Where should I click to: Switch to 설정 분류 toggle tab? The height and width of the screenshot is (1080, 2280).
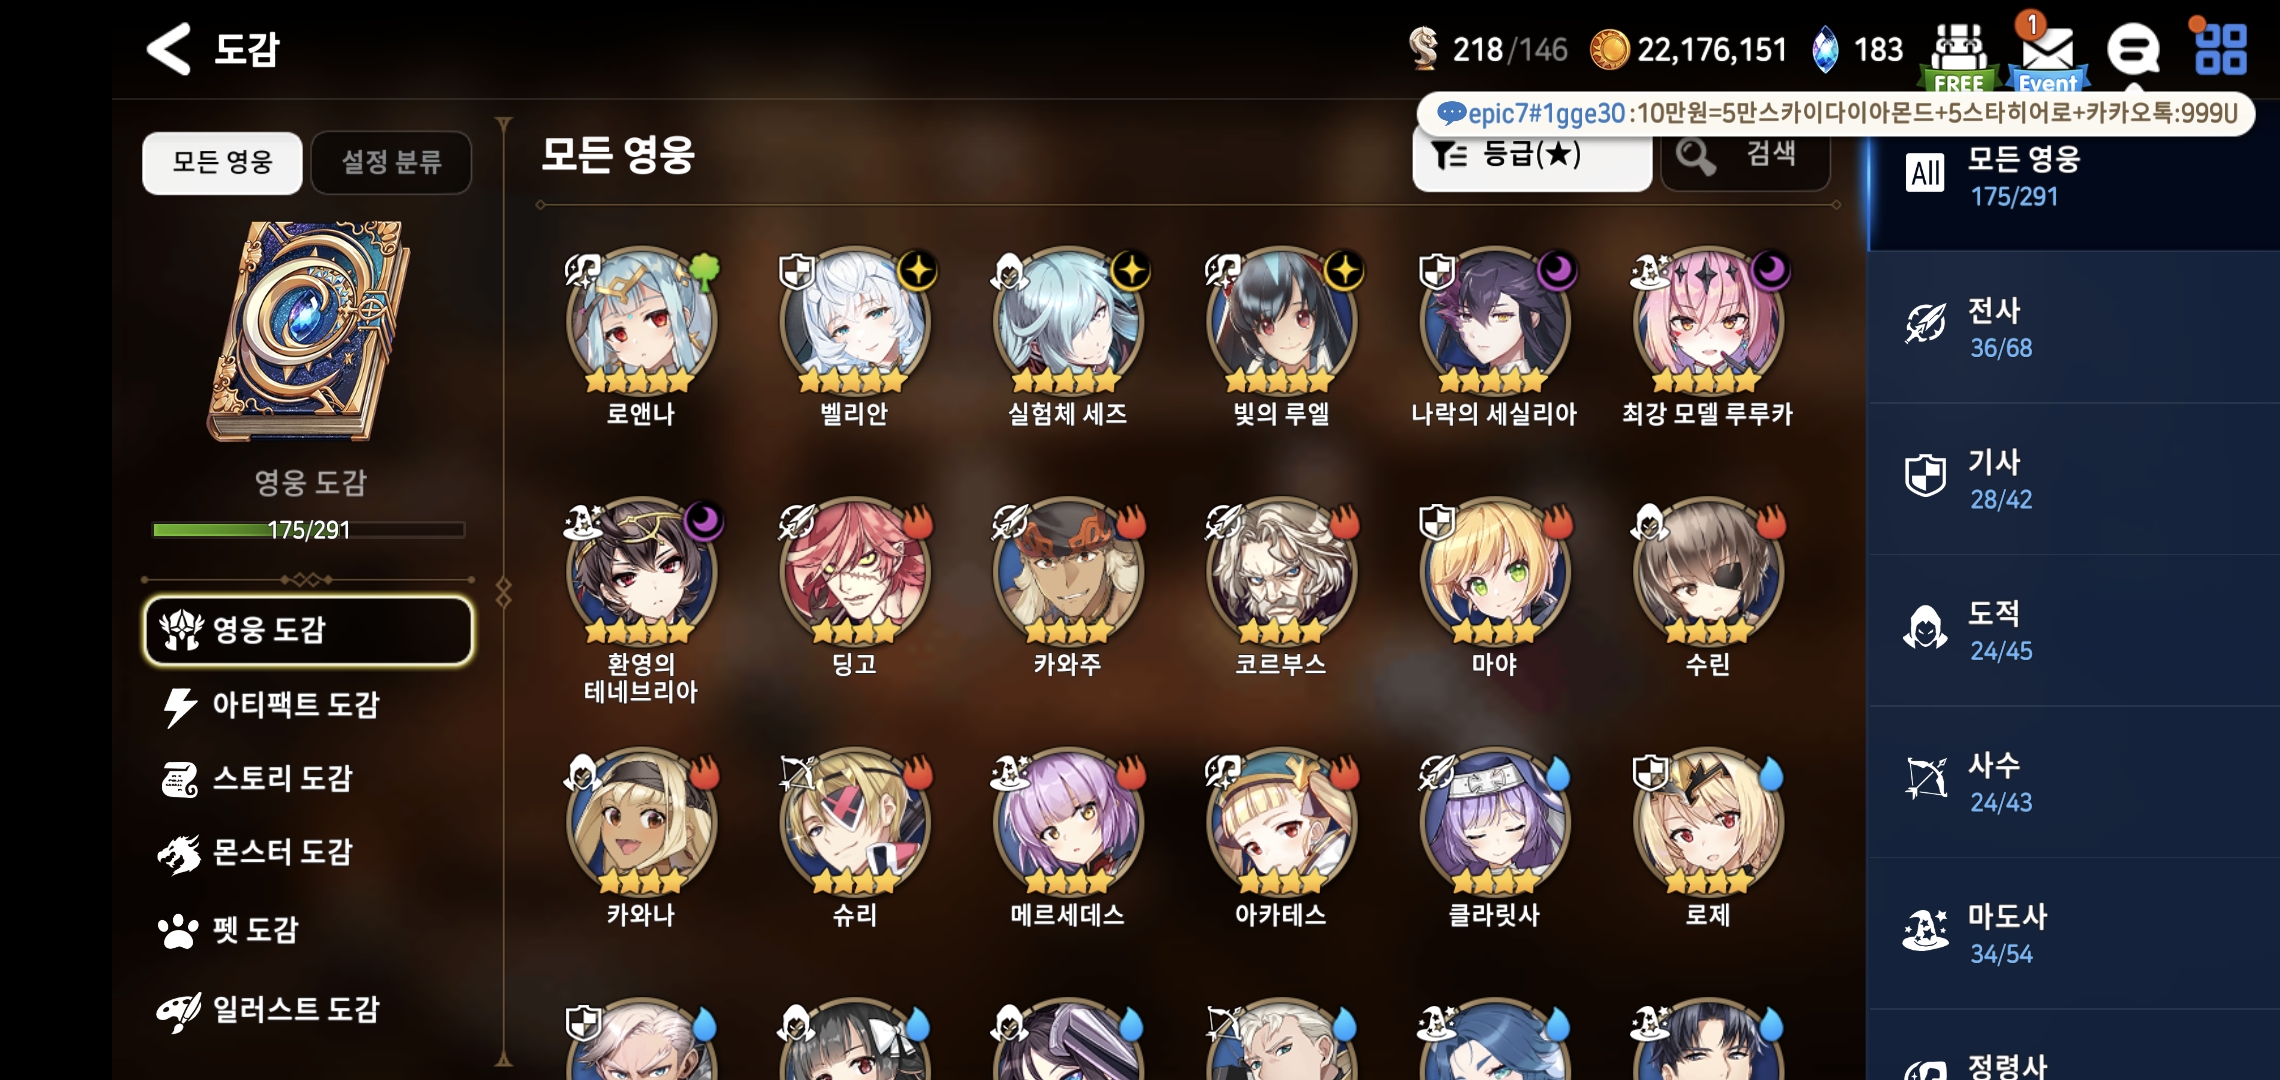tap(391, 162)
